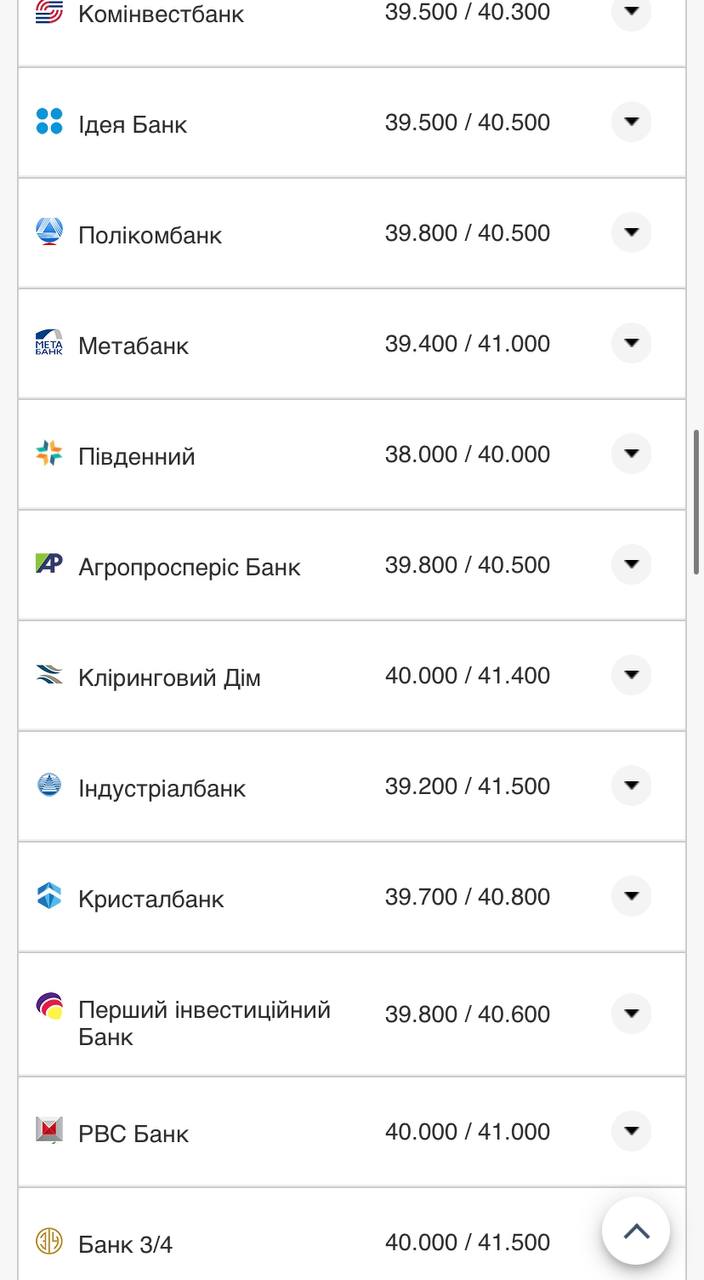Click the Індустріалбанк logo icon

49,786
